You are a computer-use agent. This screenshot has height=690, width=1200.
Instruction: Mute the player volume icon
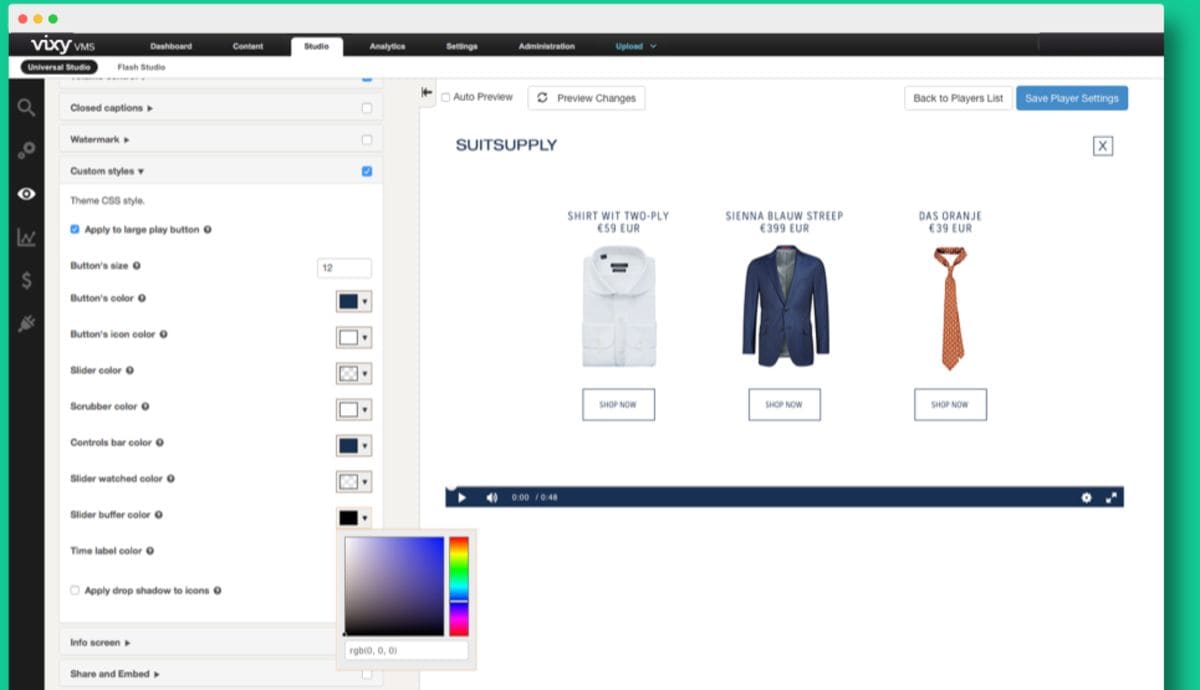point(491,497)
